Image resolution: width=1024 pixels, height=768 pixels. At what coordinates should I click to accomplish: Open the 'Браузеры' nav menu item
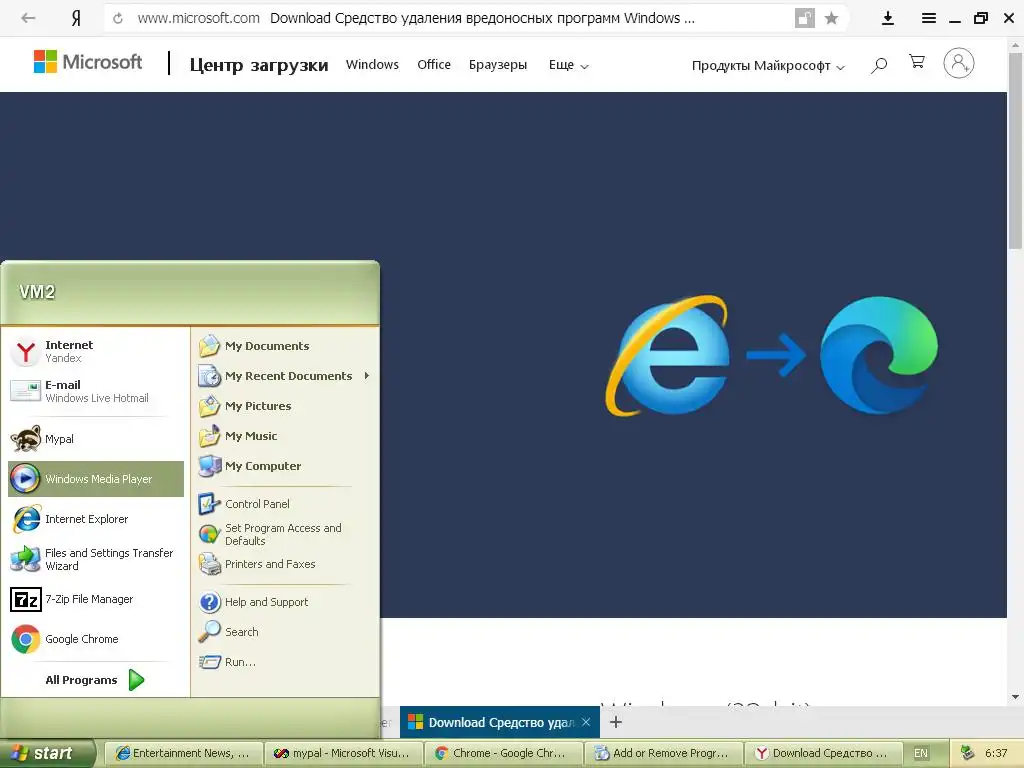(x=498, y=65)
